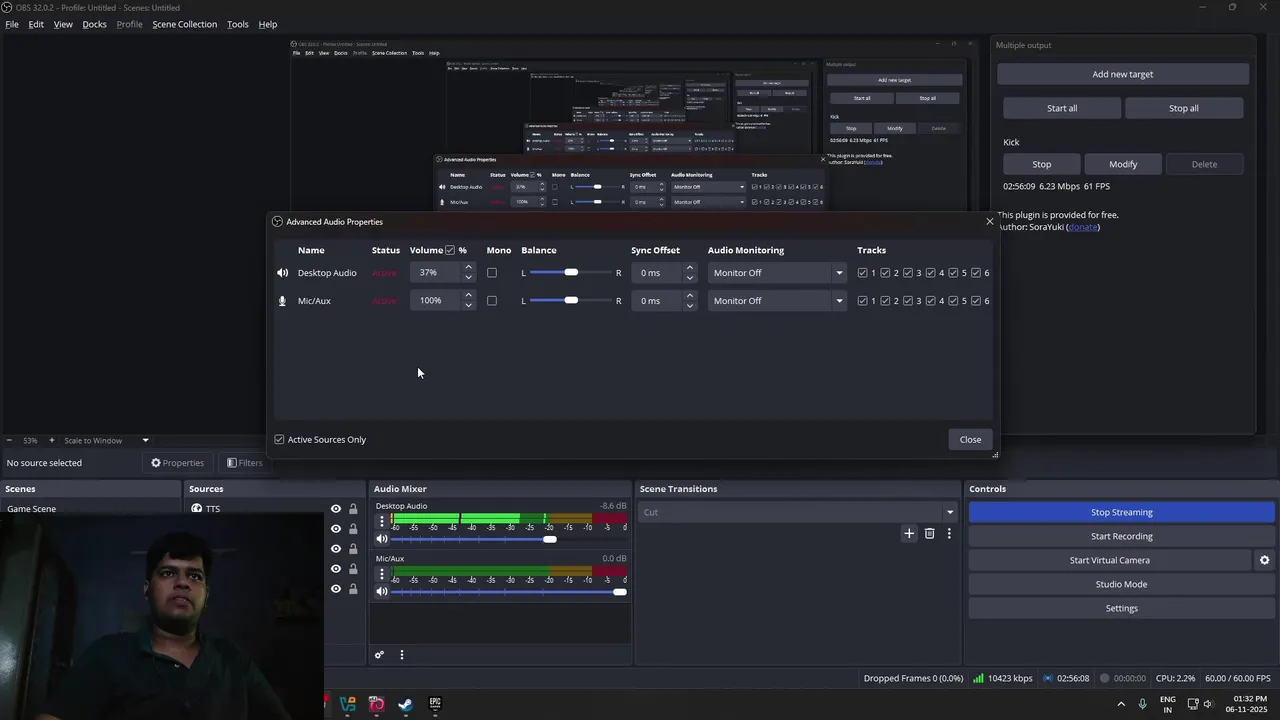The width and height of the screenshot is (1280, 720).
Task: Mute Desktop Audio in the Audio Mixer
Action: (x=381, y=539)
